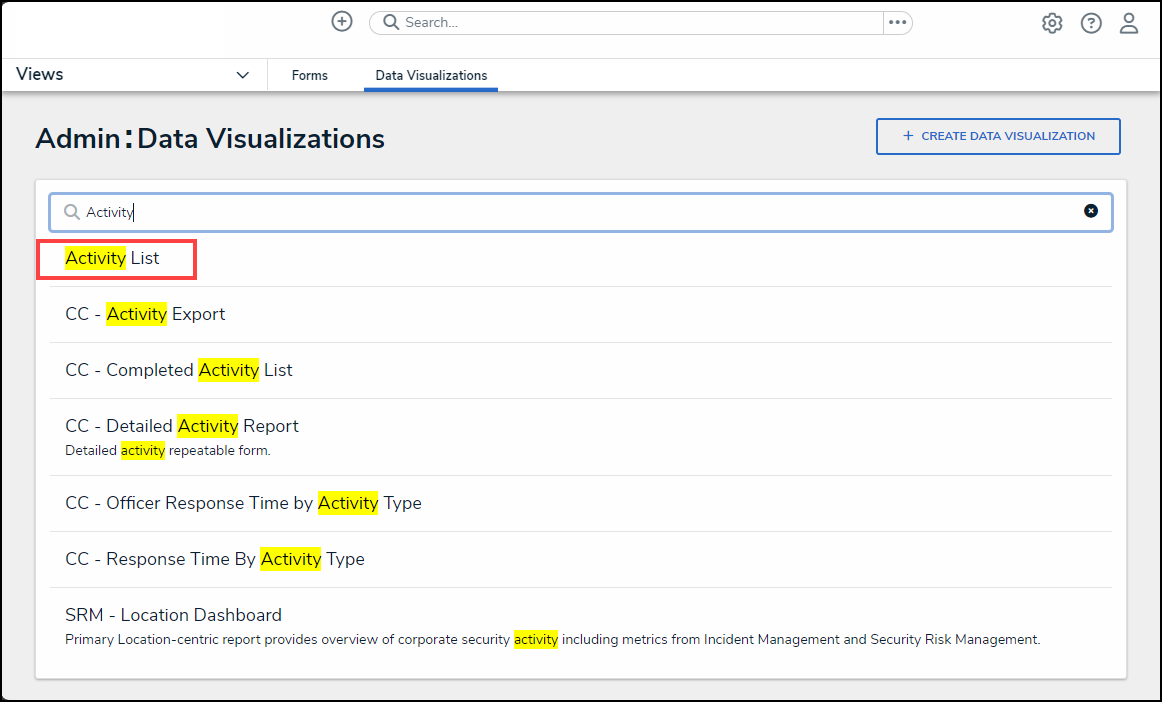Choose CC - Officer Response Time by Activity Type

pos(243,503)
